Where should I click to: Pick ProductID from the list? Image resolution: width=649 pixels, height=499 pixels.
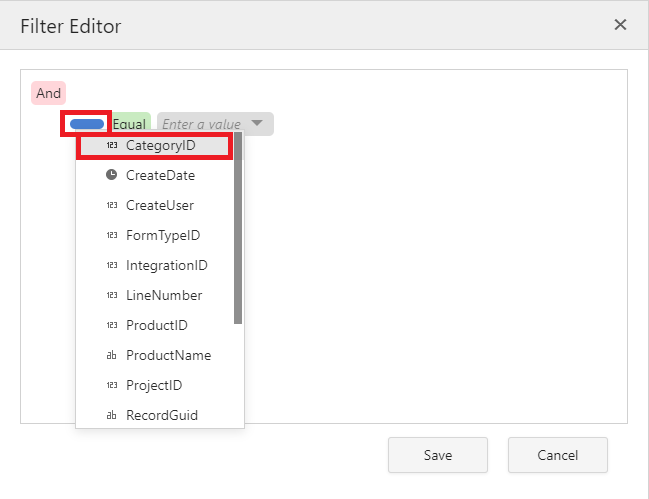pyautogui.click(x=154, y=325)
